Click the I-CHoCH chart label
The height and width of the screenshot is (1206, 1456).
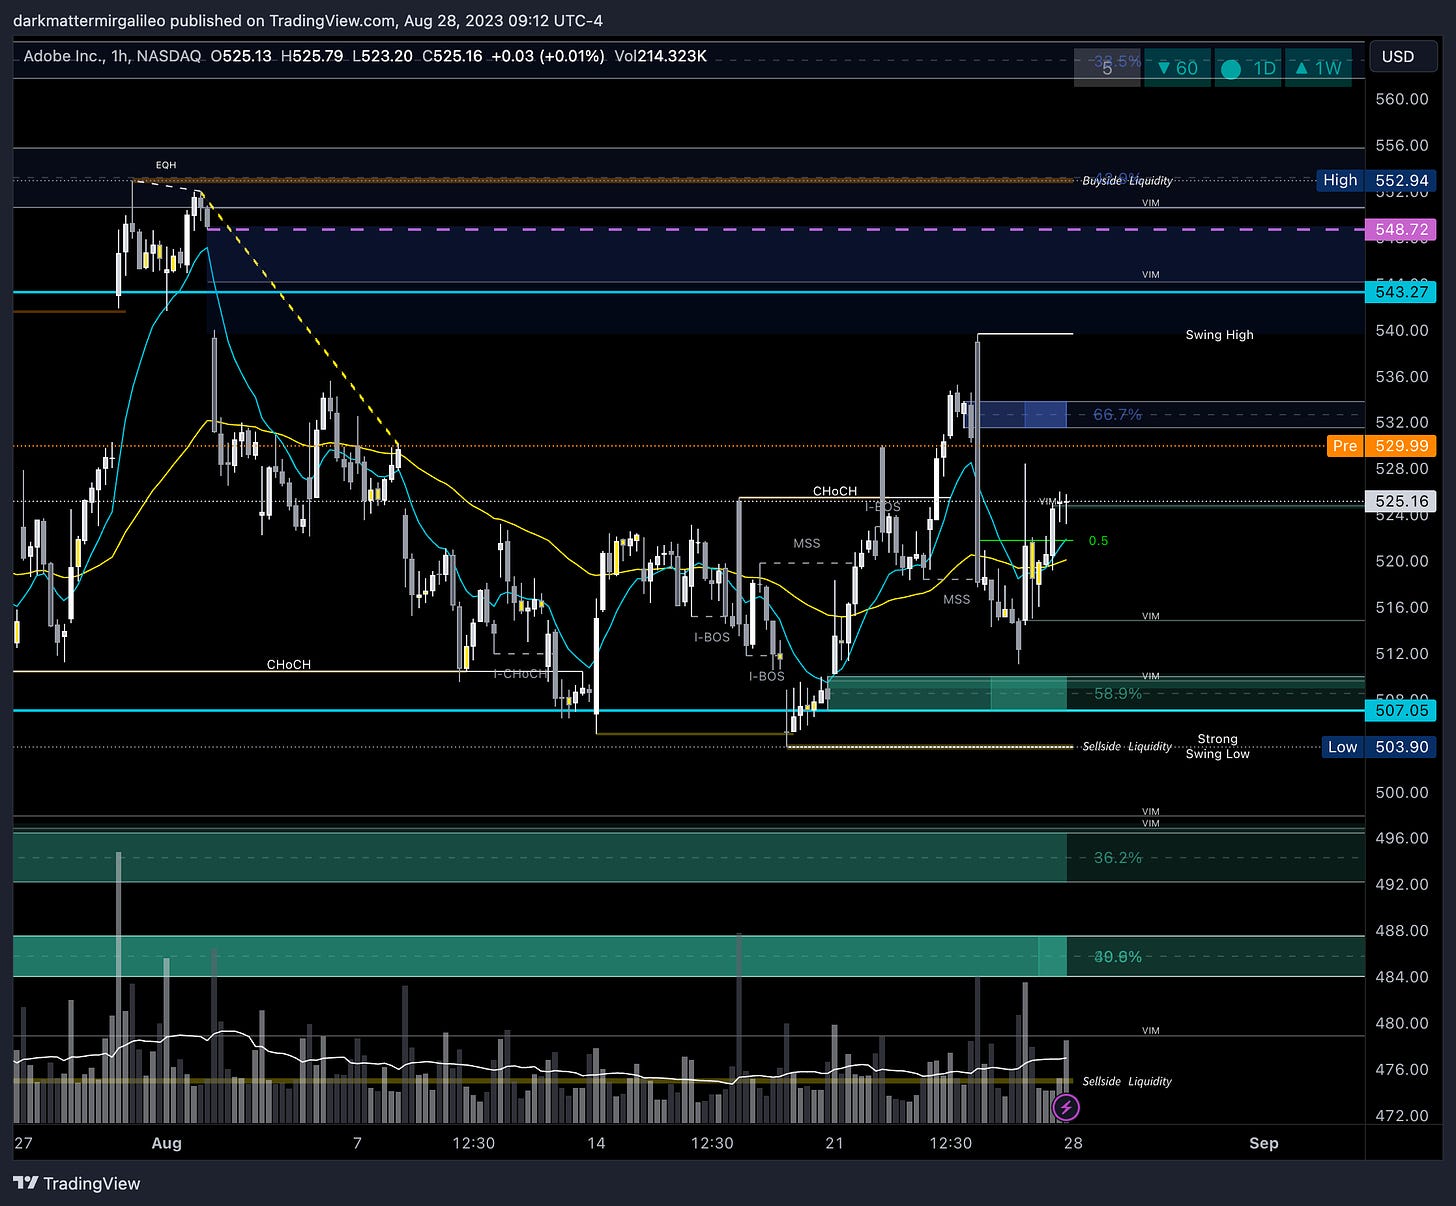(520, 674)
